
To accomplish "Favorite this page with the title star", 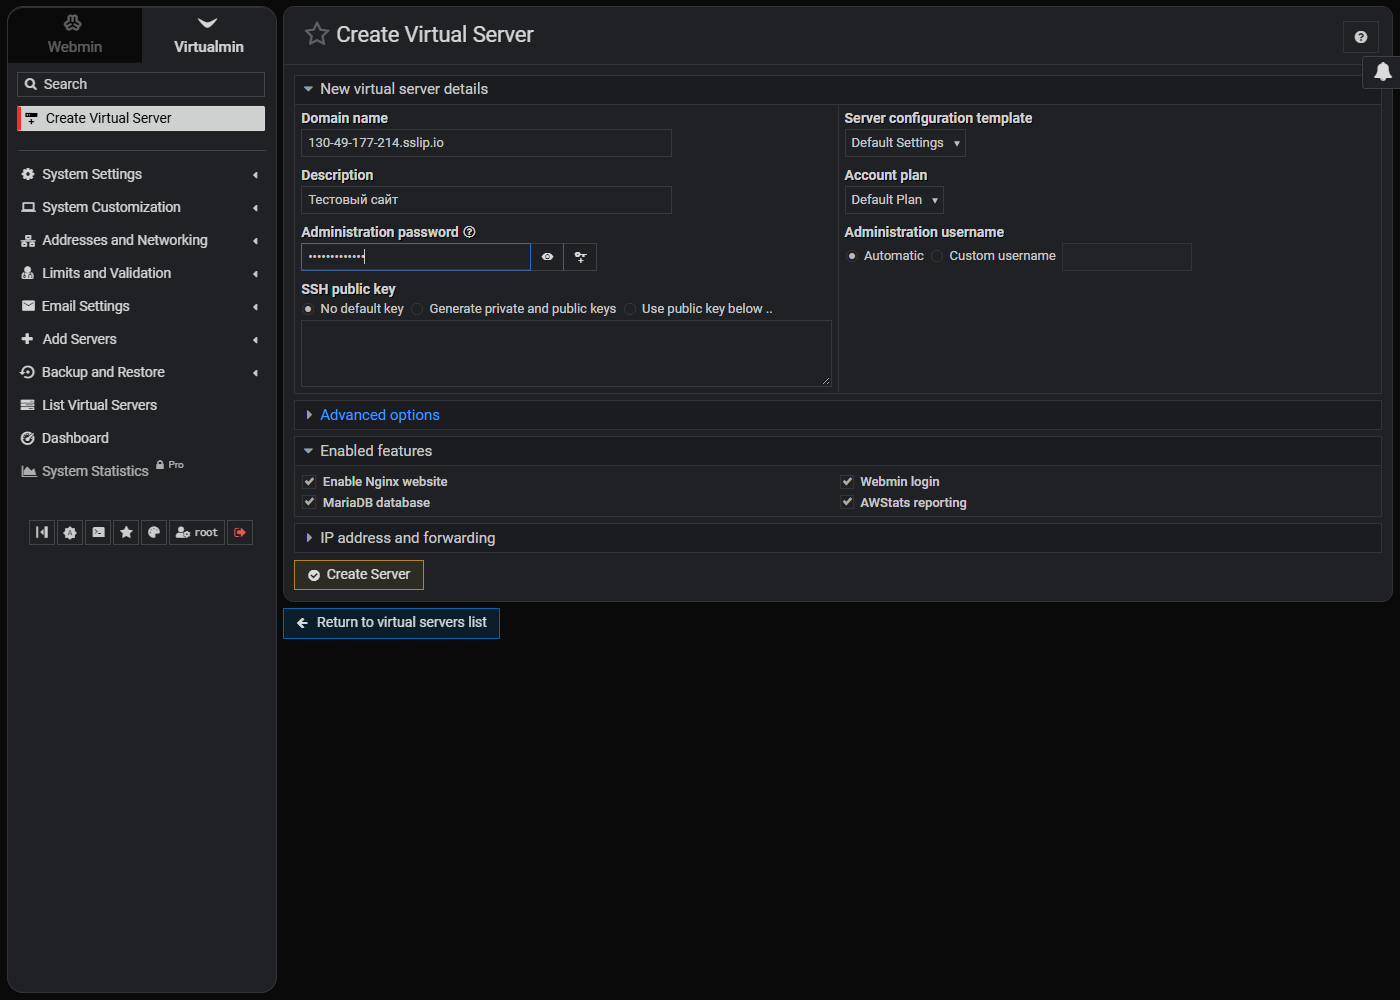I will pyautogui.click(x=317, y=34).
